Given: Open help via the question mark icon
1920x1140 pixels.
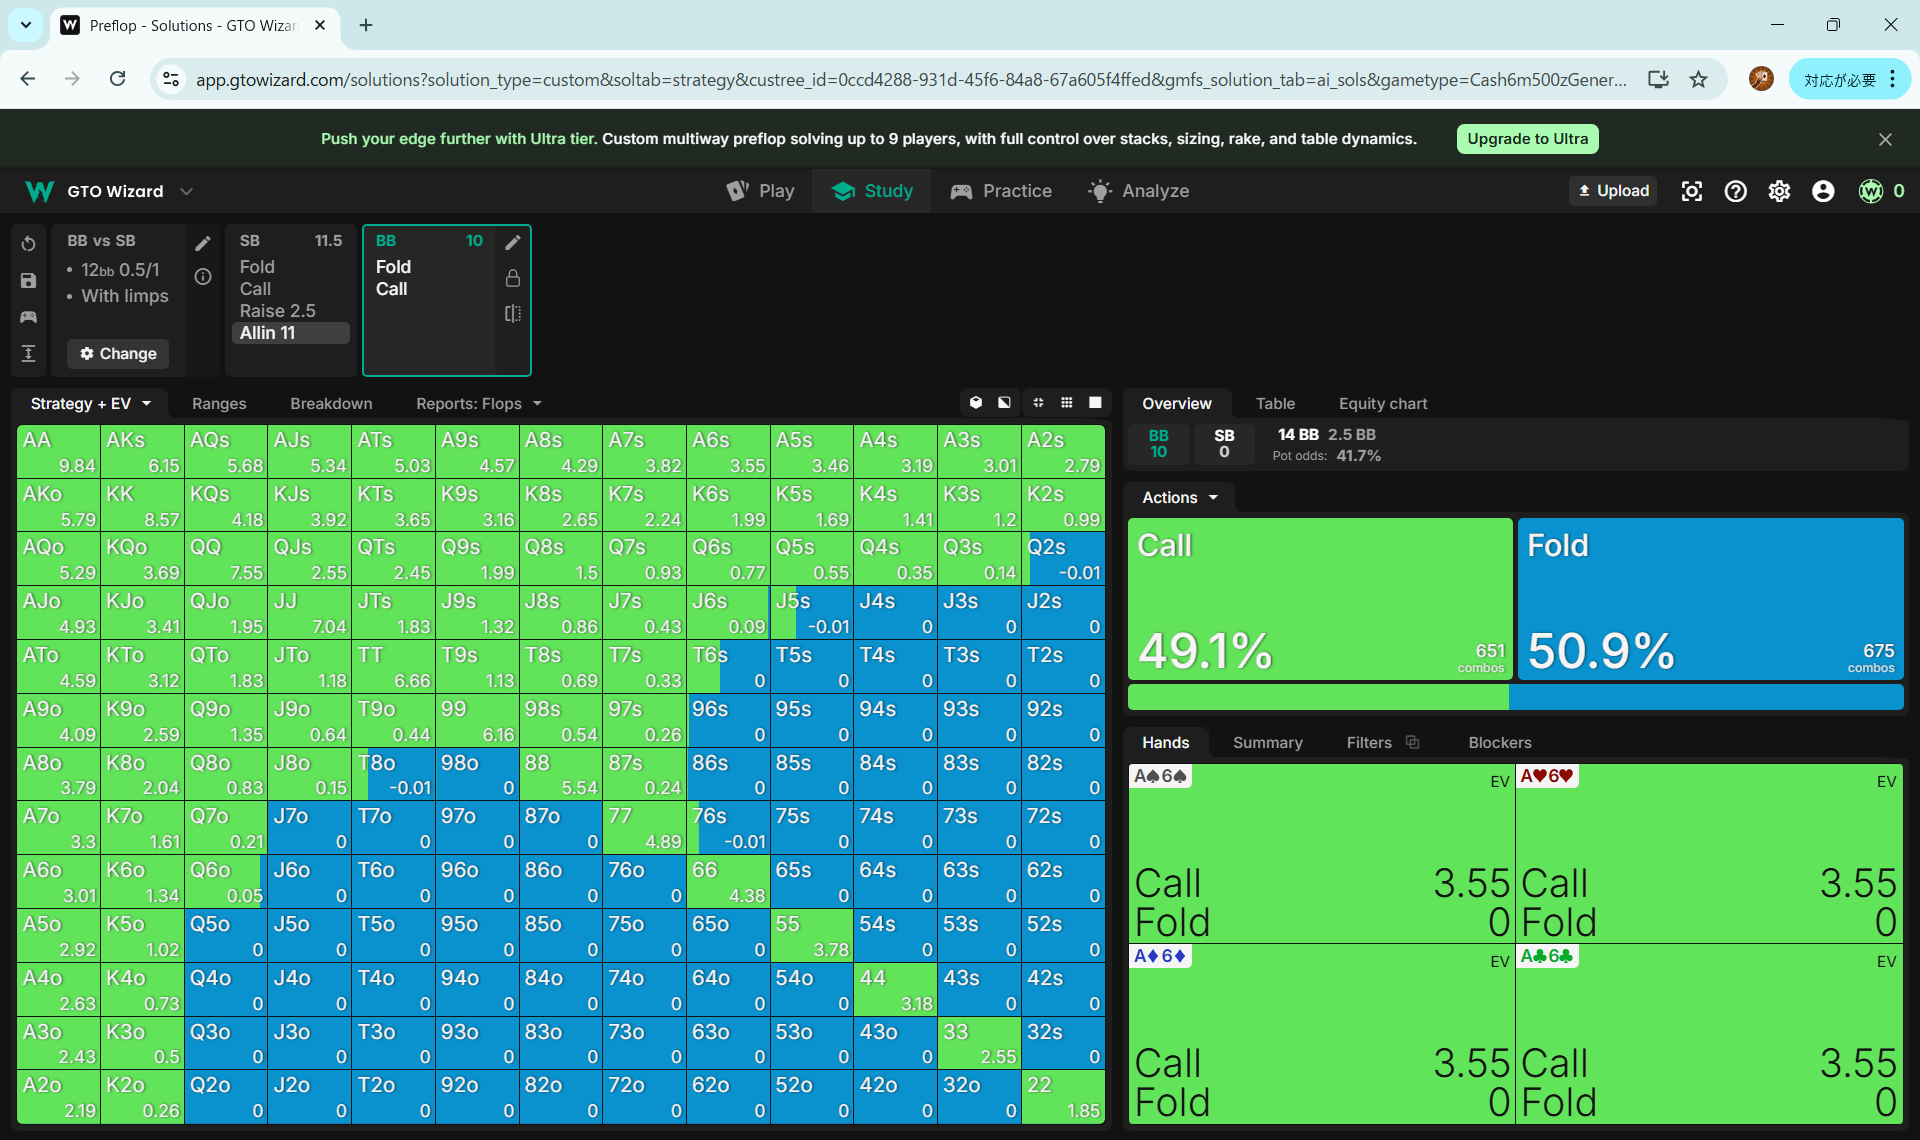Looking at the screenshot, I should click(x=1735, y=191).
